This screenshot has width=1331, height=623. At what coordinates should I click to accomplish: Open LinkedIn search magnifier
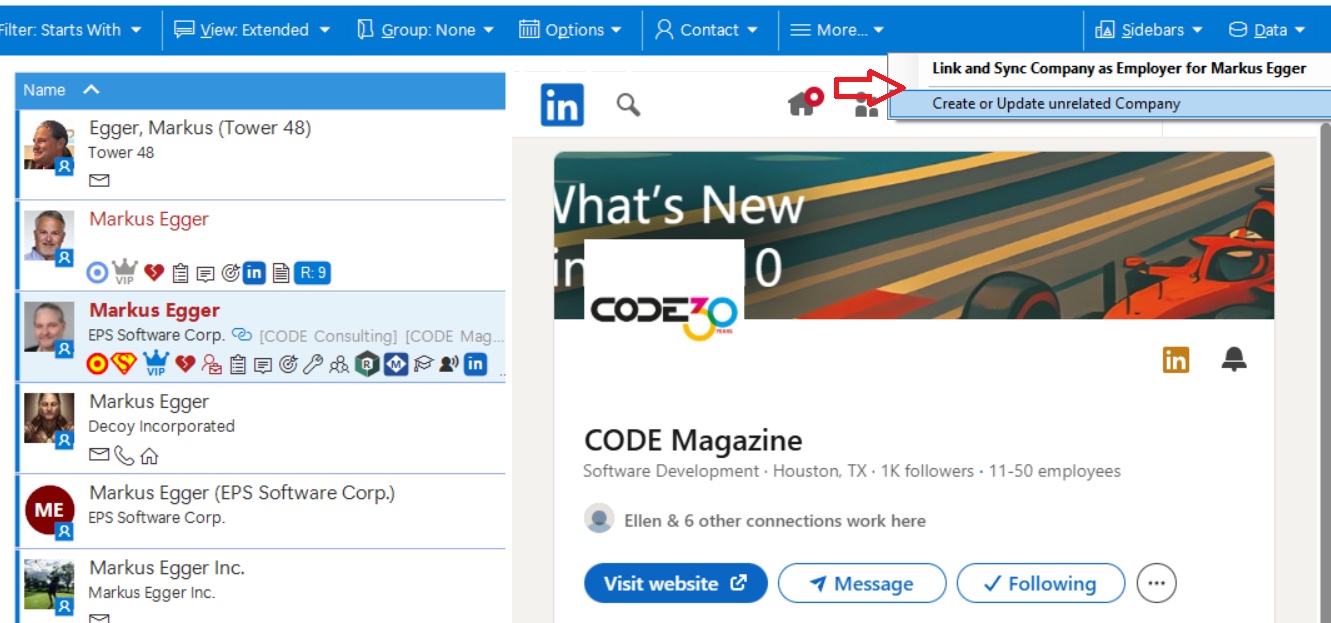[628, 104]
